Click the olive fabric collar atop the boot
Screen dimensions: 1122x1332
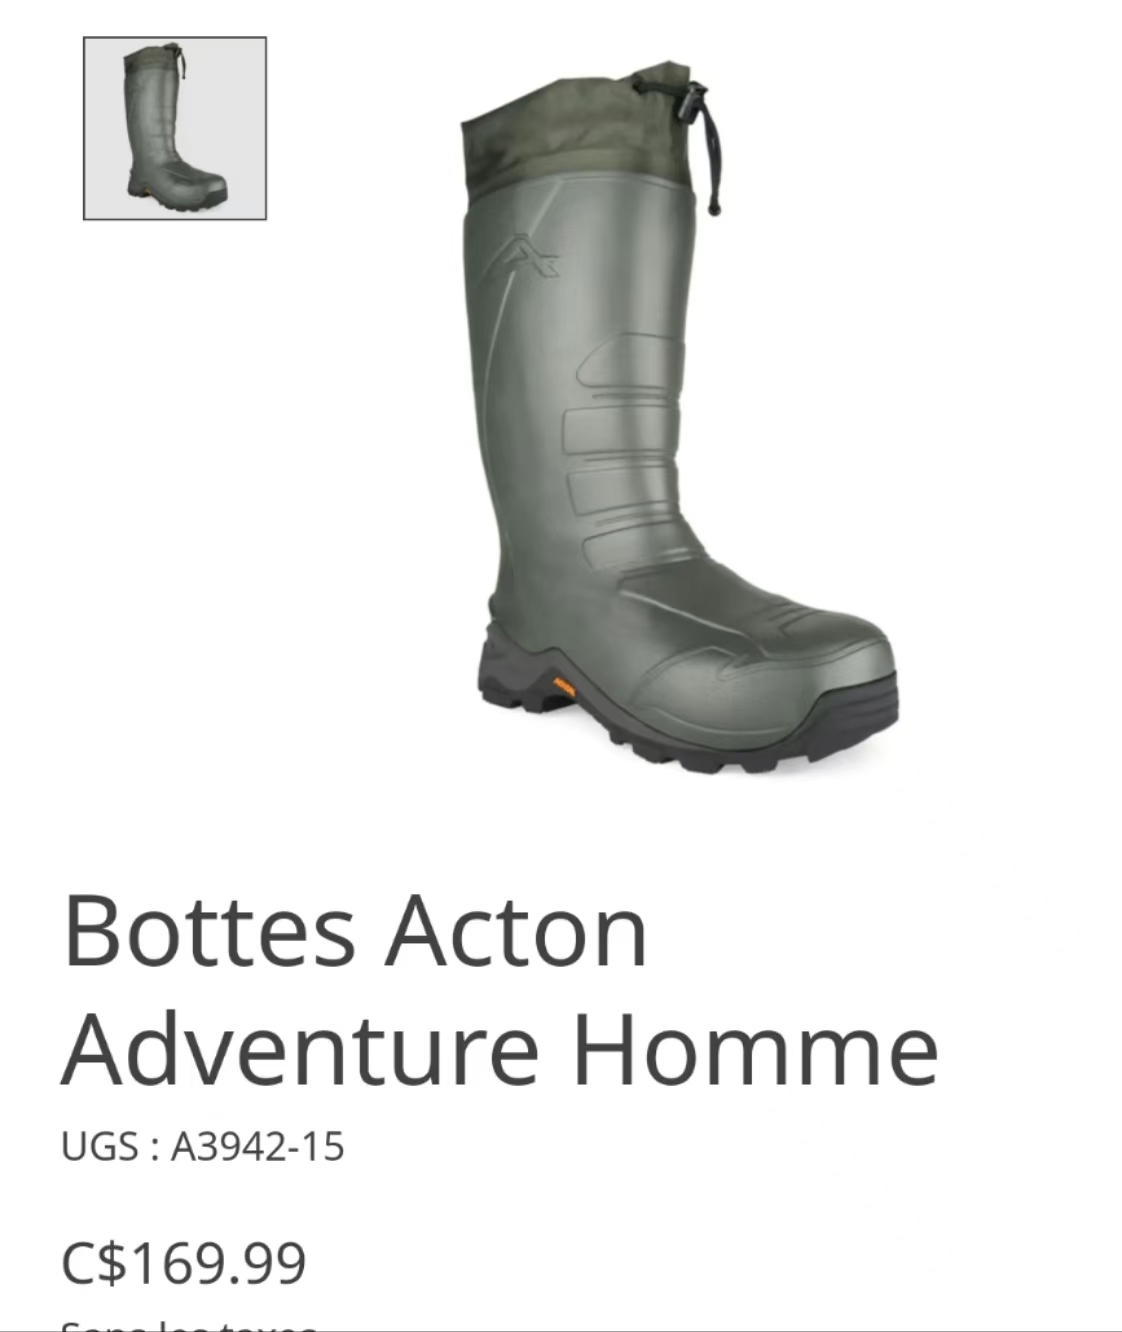click(x=575, y=130)
